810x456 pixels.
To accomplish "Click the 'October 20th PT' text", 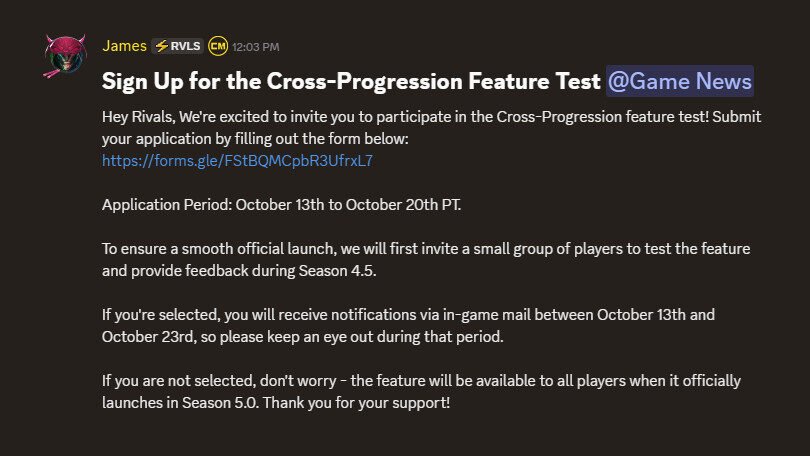I will tap(438, 204).
